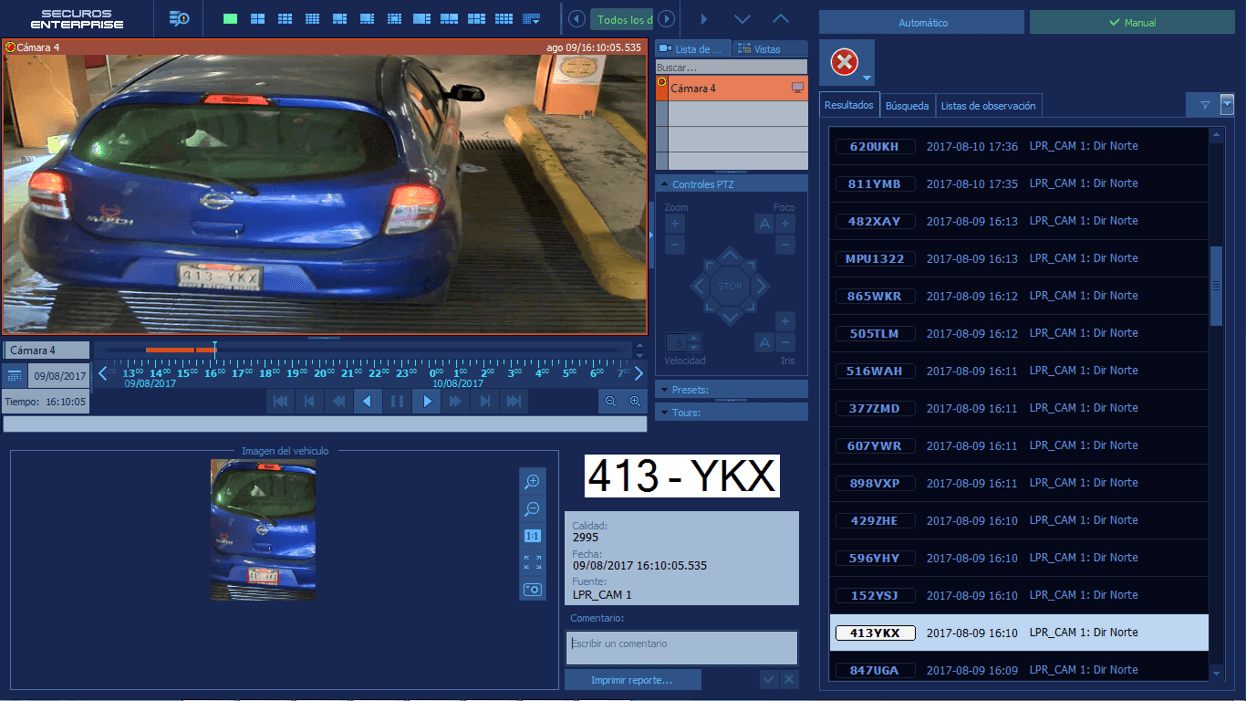Screen dimensions: 1246x701
Task: Step one frame forward
Action: (x=485, y=401)
